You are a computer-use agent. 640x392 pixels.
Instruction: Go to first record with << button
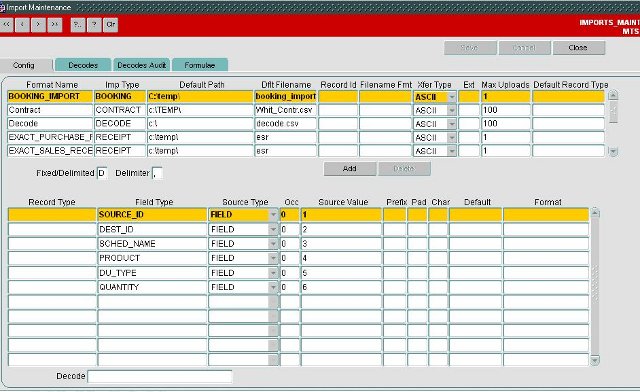click(x=6, y=24)
